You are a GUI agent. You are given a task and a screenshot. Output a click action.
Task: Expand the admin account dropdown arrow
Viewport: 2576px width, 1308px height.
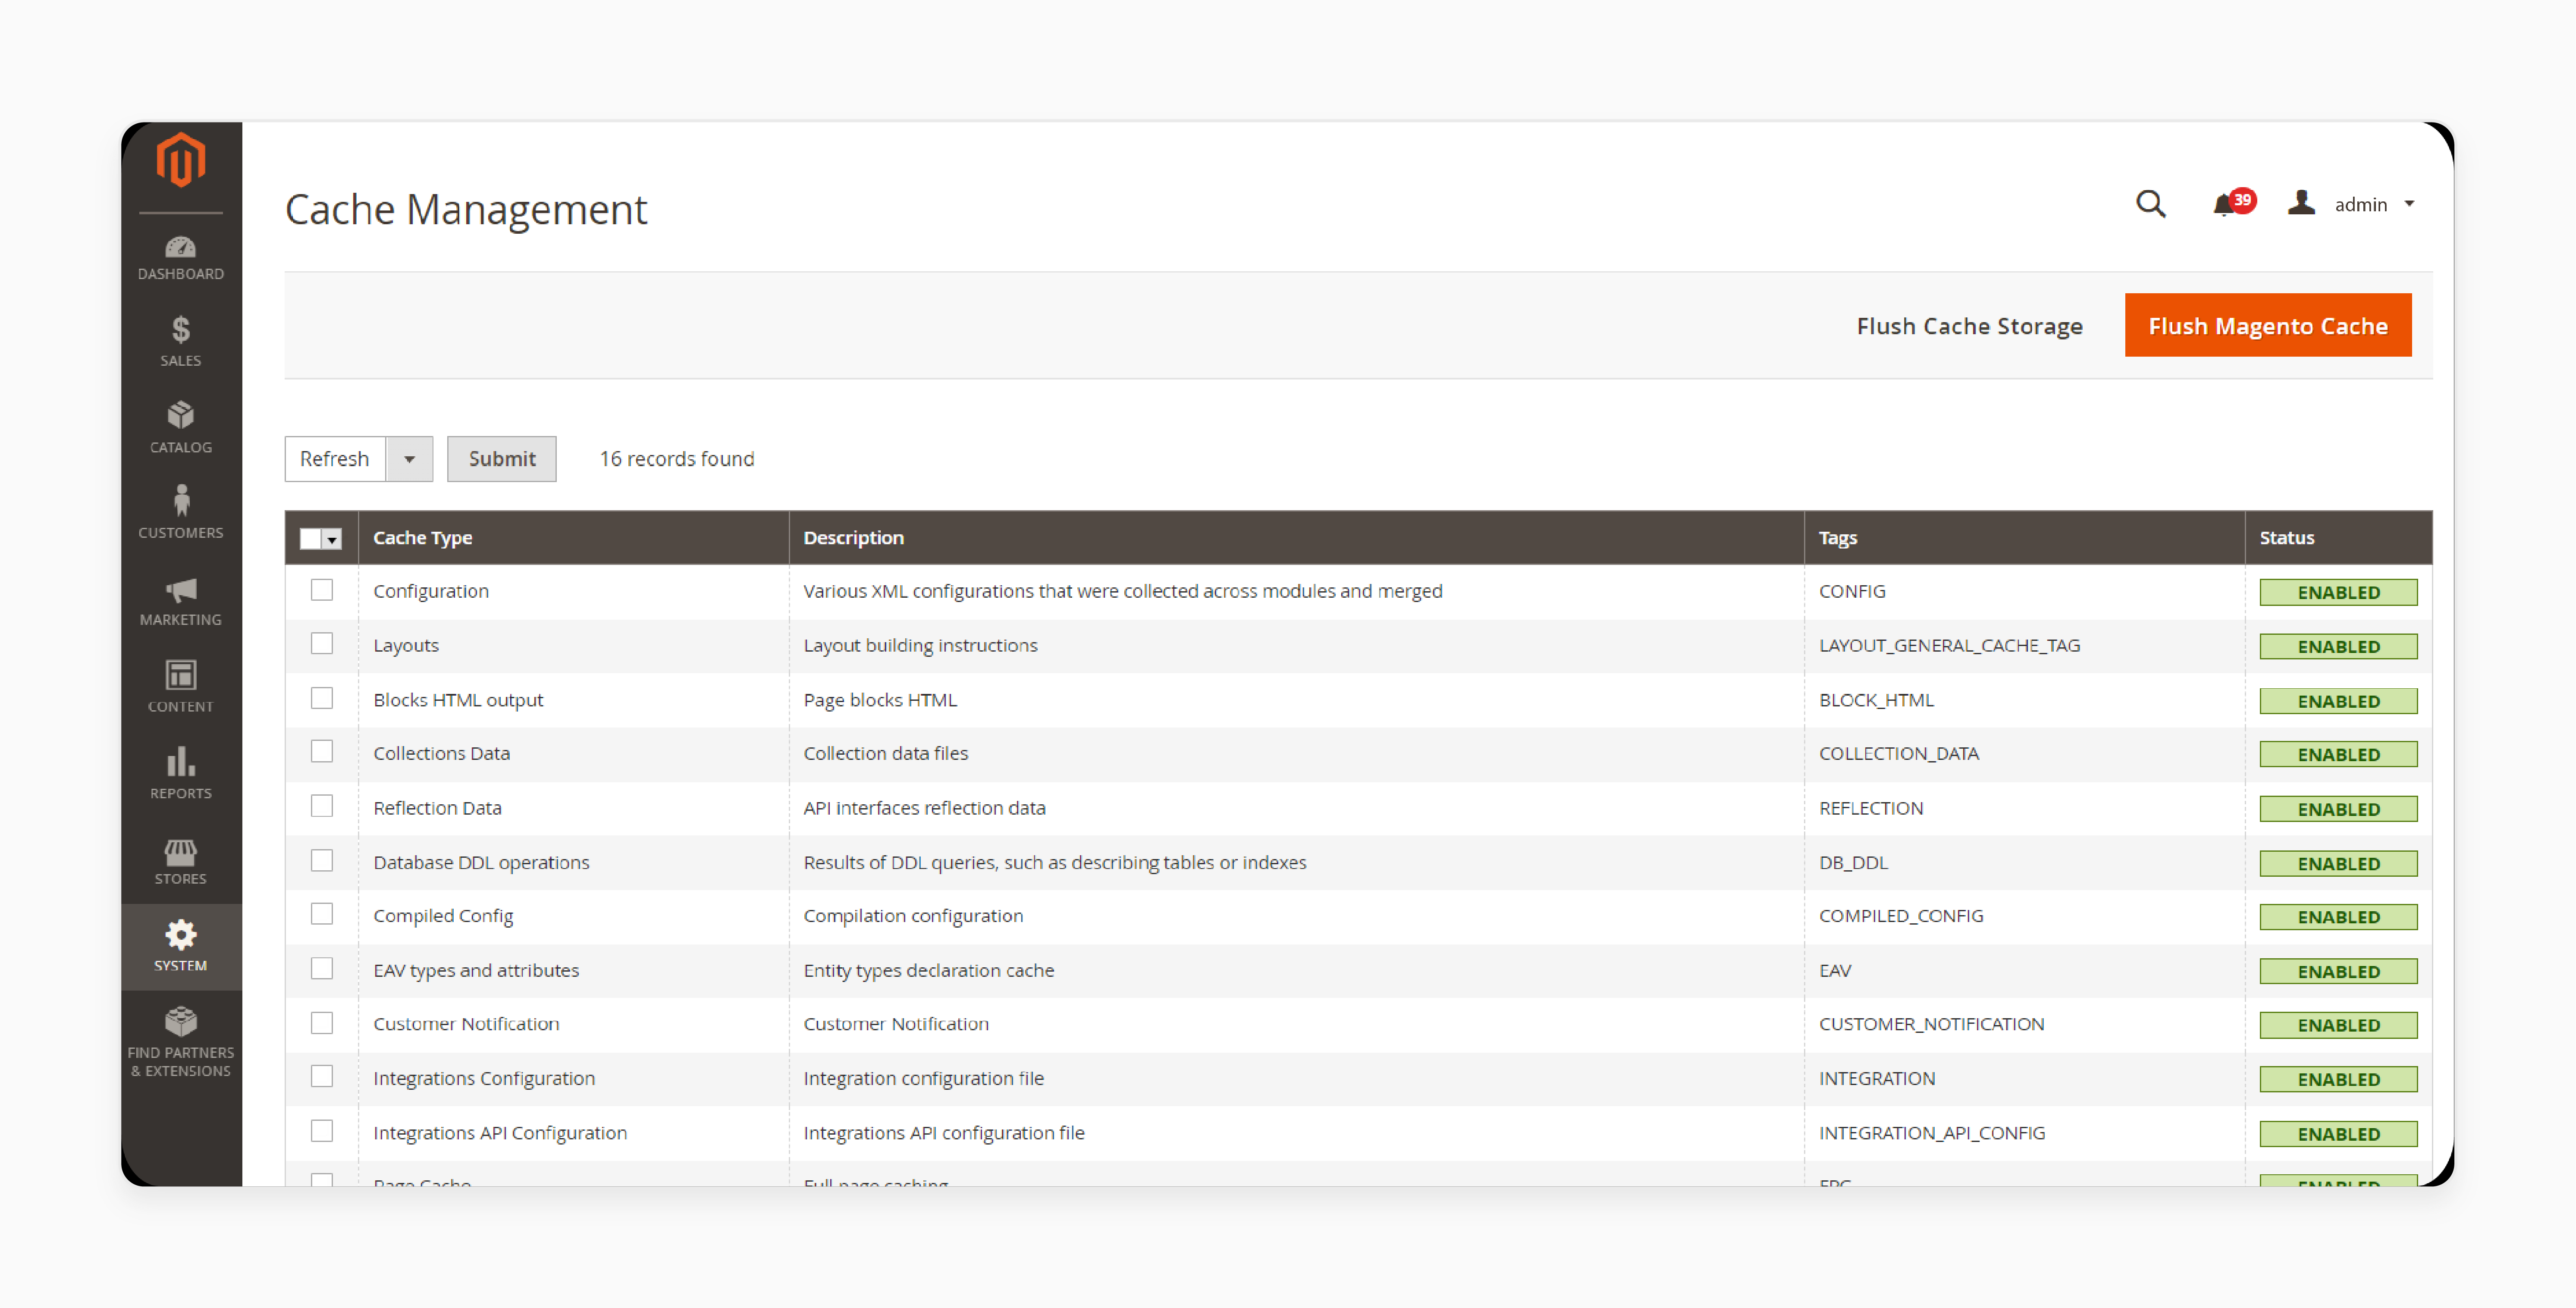[x=2409, y=204]
